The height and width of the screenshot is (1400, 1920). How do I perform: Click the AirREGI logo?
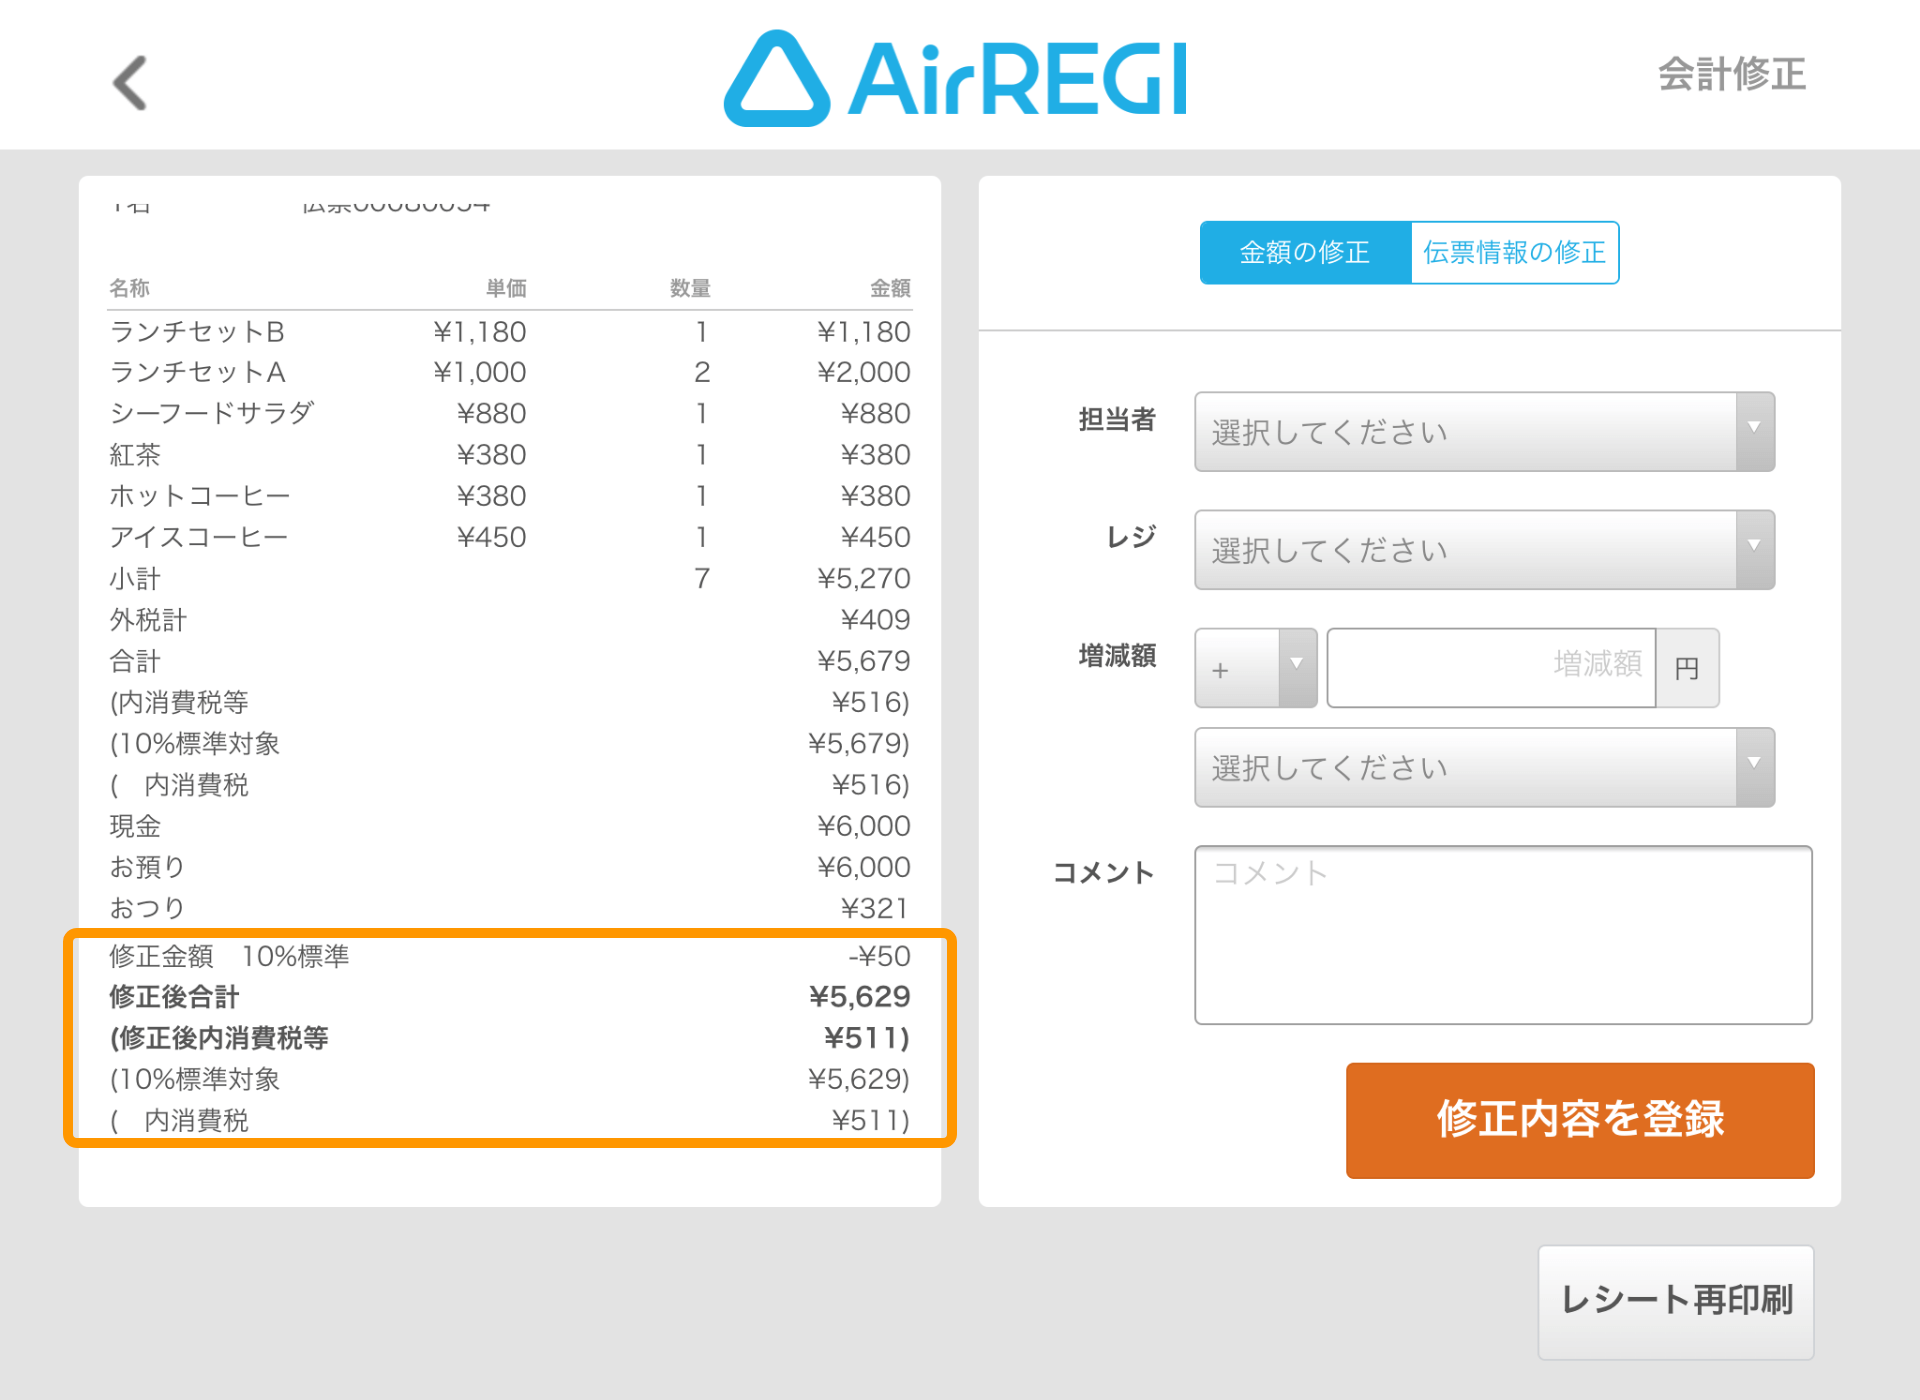point(956,79)
